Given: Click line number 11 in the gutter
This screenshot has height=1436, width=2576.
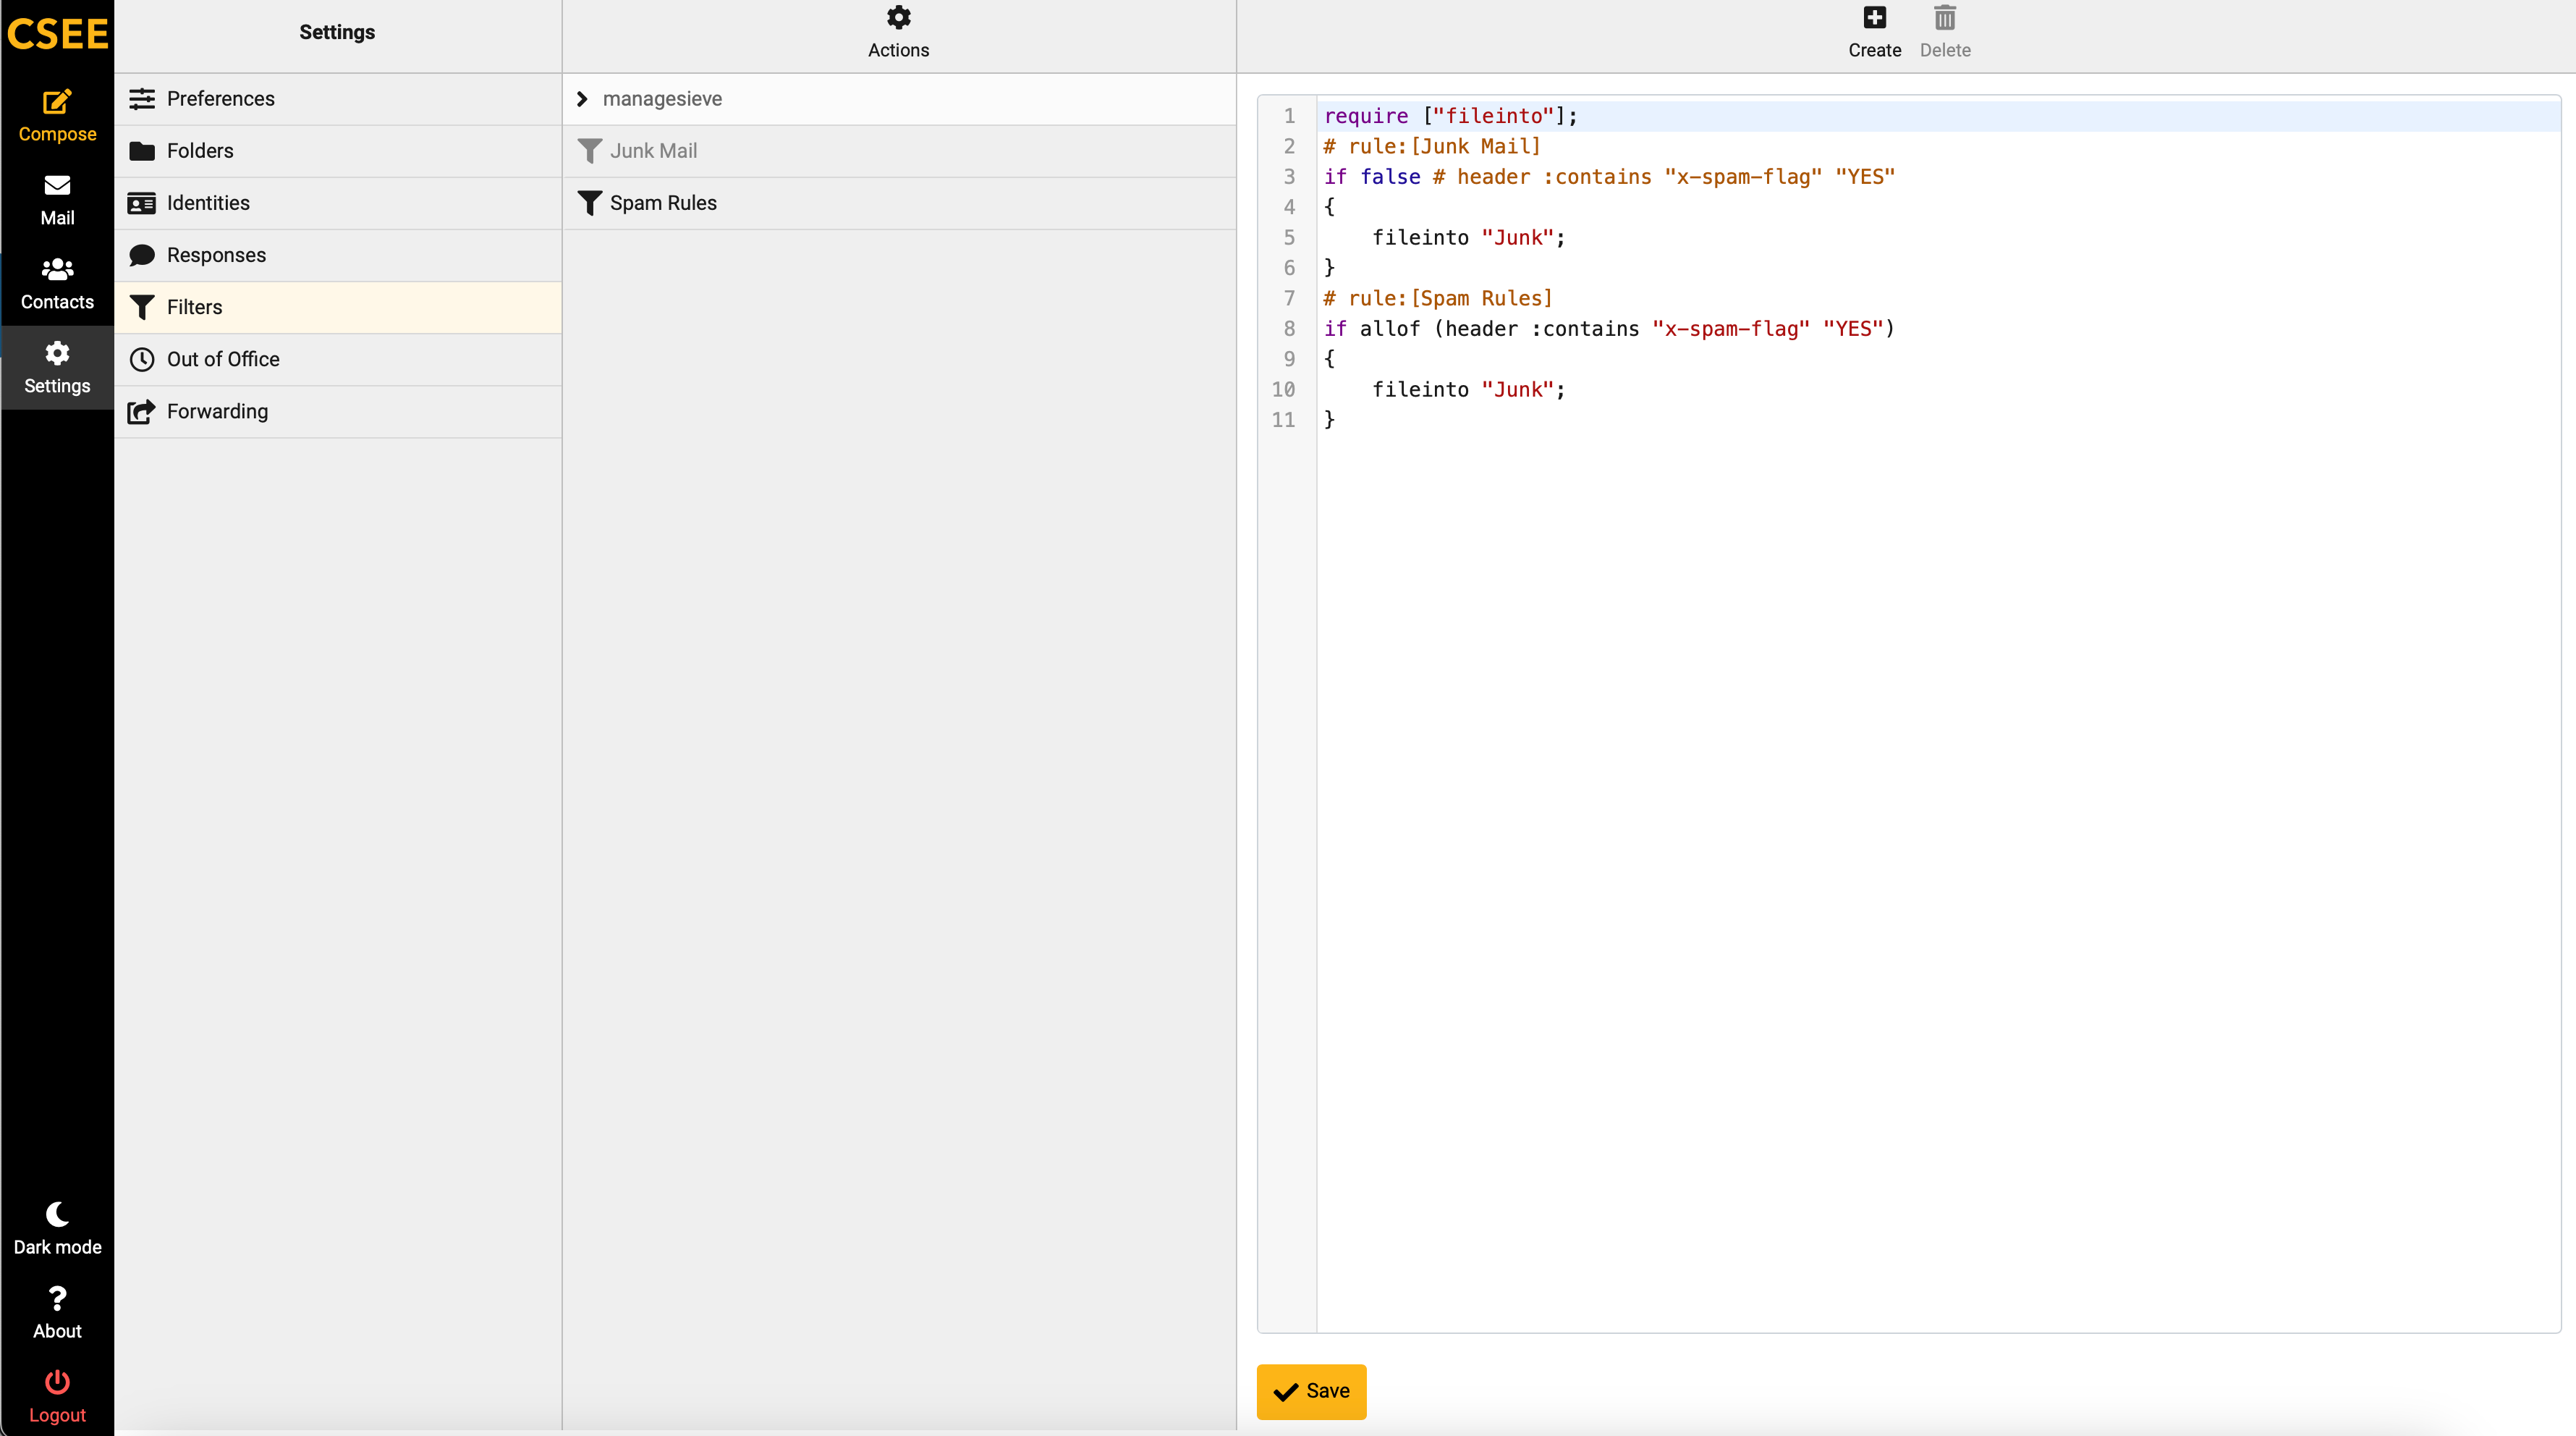Looking at the screenshot, I should 1283,420.
